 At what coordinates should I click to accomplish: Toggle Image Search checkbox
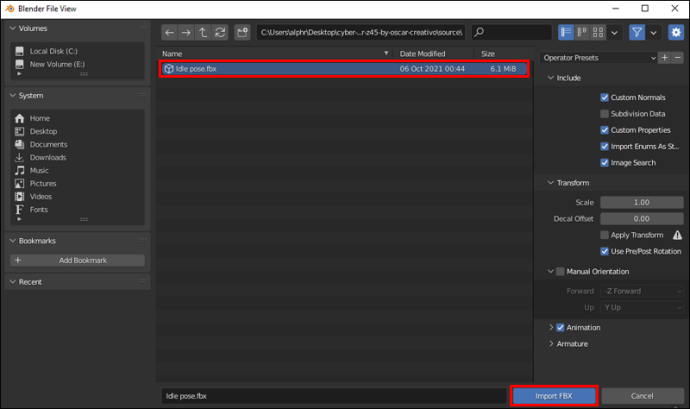point(604,162)
